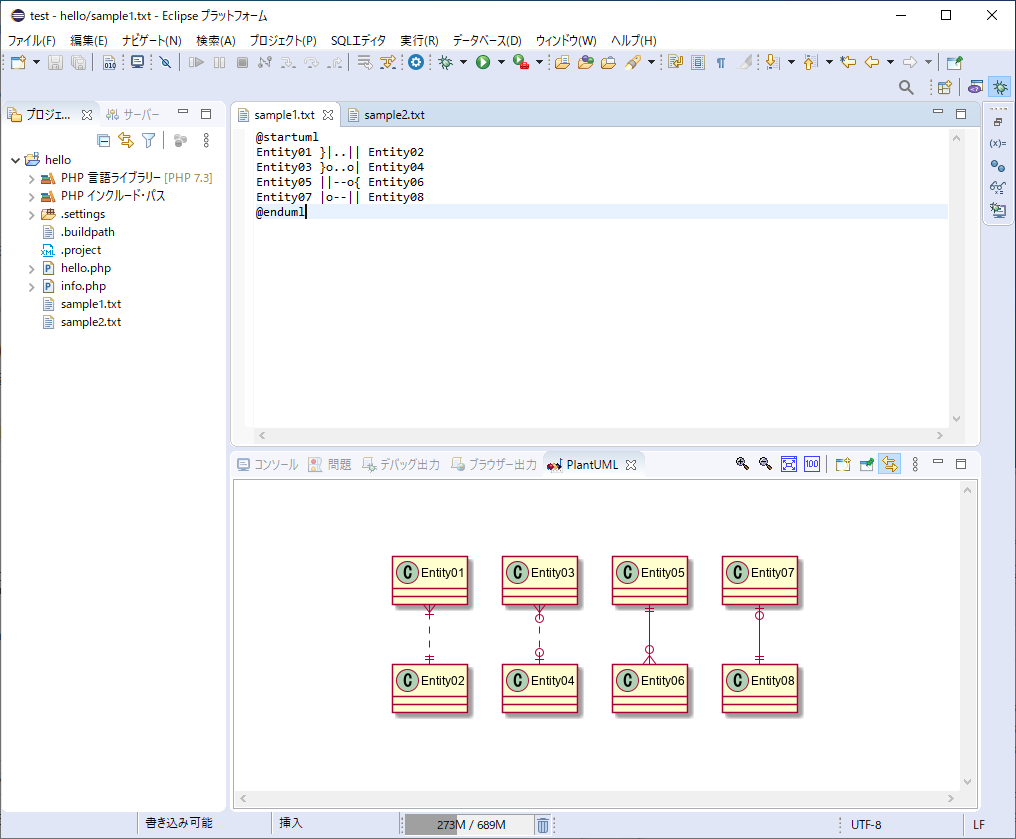Switch to the sample2.txt editor tab
This screenshot has width=1016, height=839.
click(x=393, y=115)
